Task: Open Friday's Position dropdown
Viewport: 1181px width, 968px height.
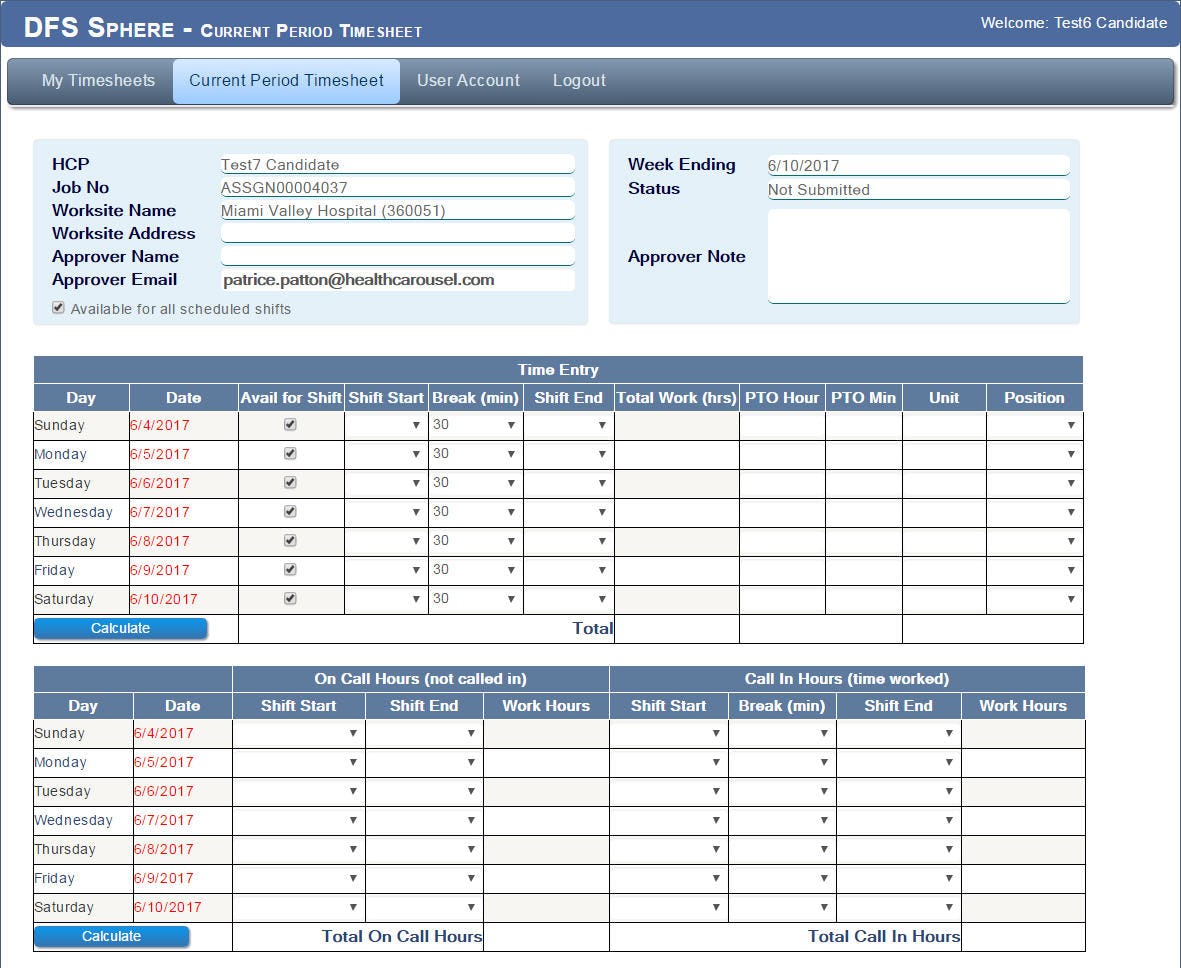Action: click(1034, 570)
